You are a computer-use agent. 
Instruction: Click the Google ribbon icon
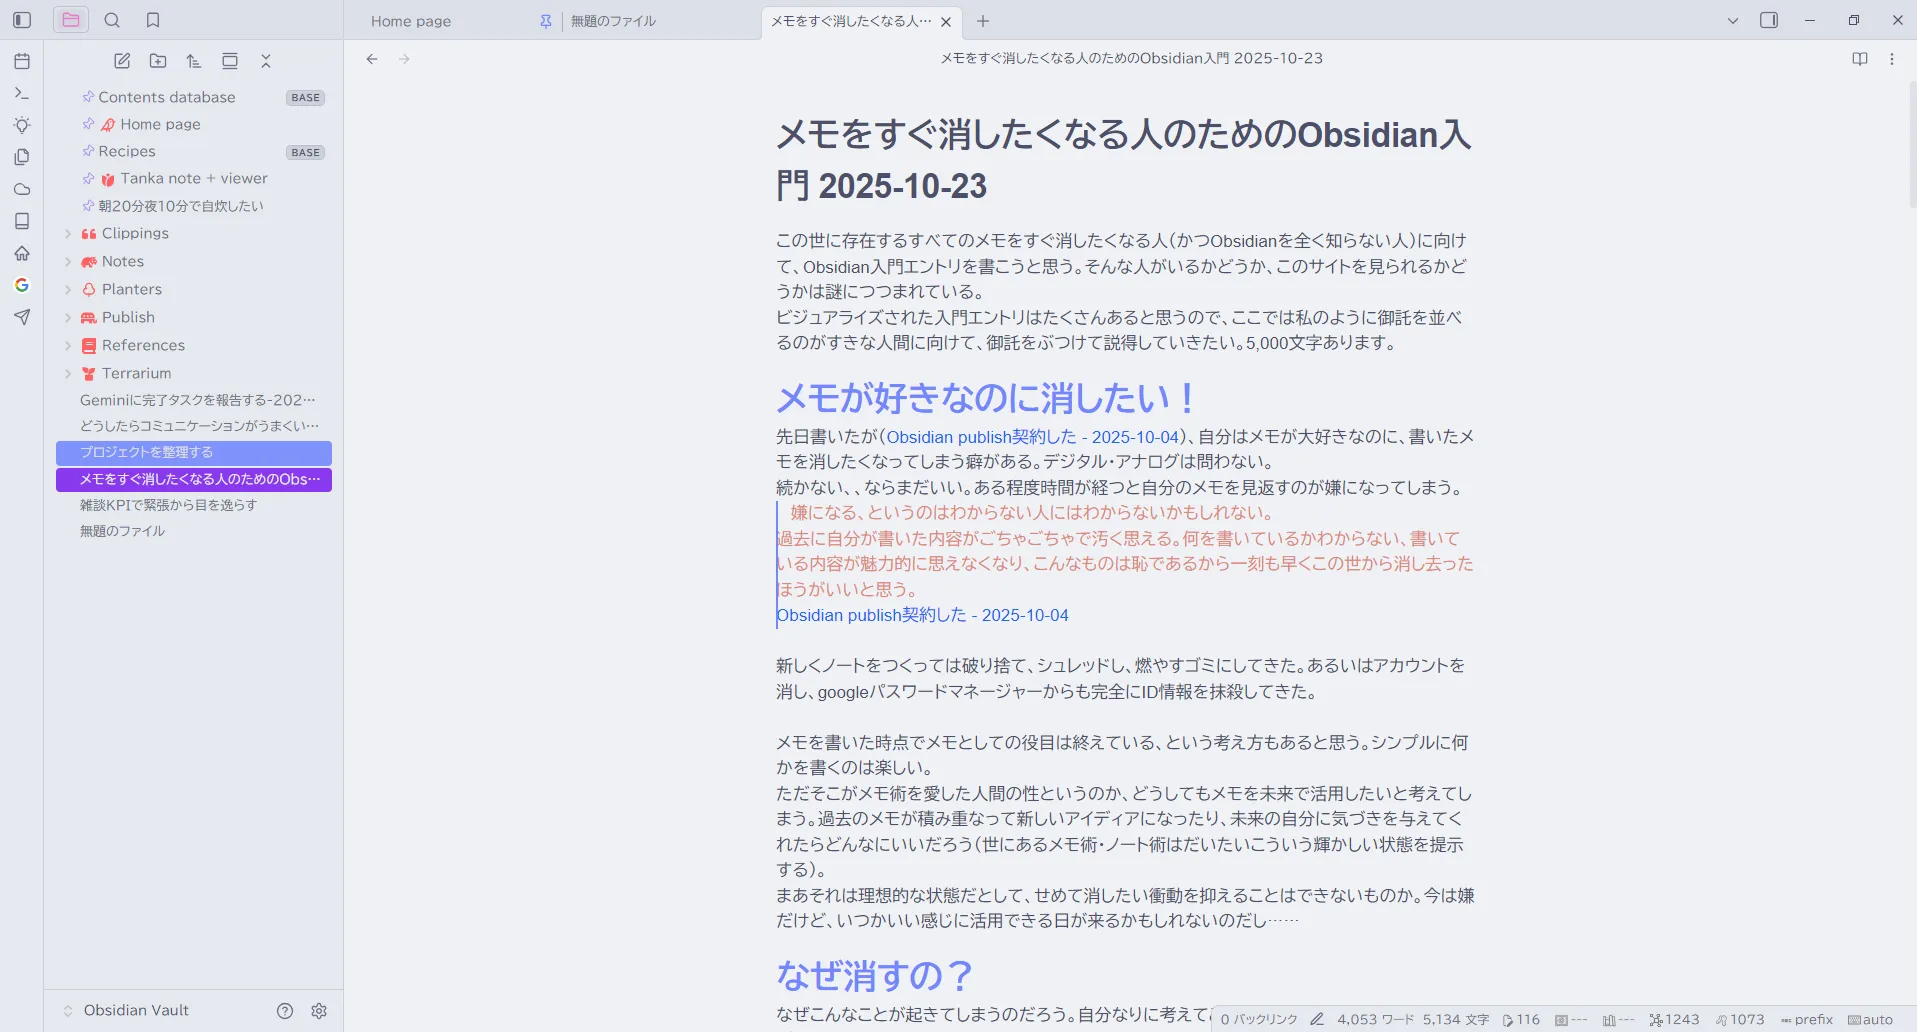[22, 285]
